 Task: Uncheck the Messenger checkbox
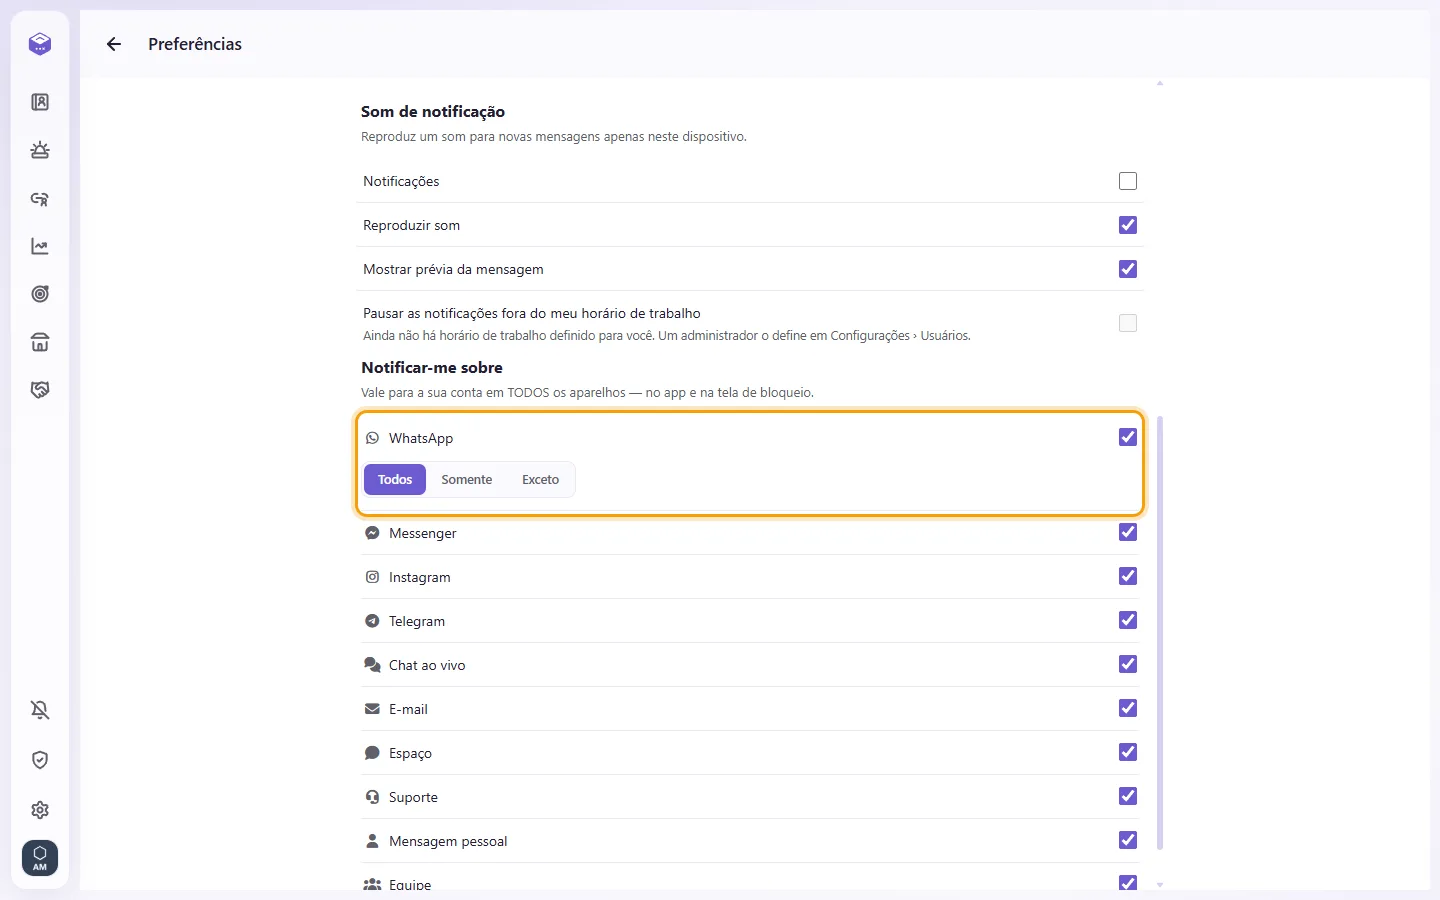pos(1128,532)
